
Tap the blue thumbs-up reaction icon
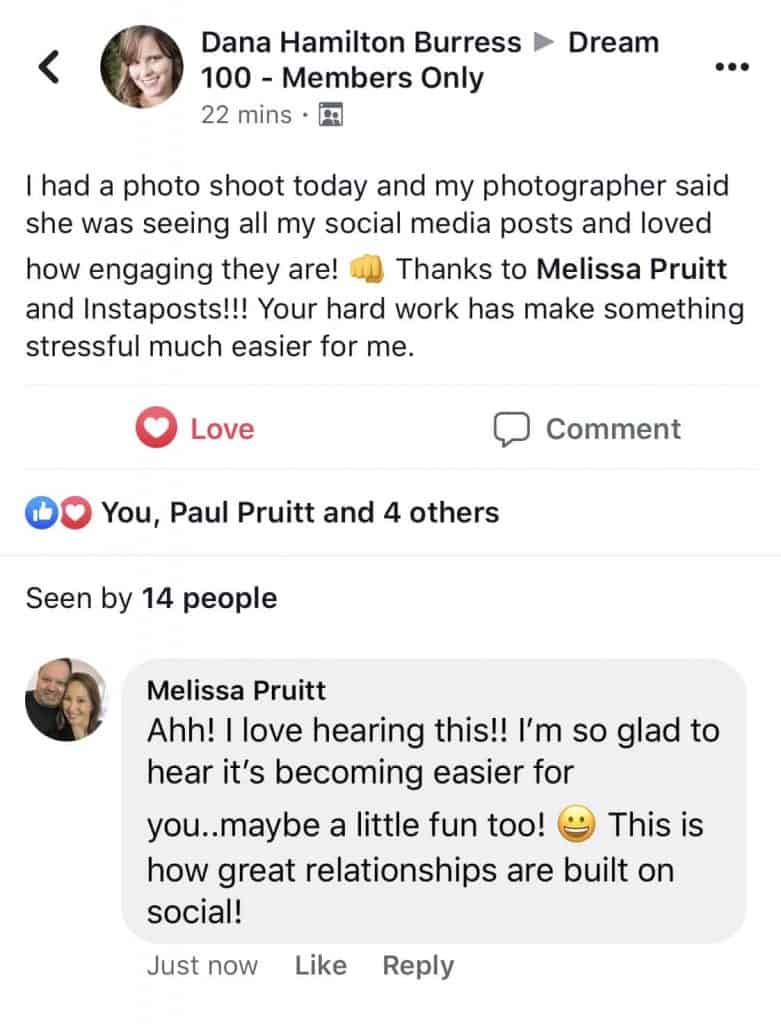point(41,513)
